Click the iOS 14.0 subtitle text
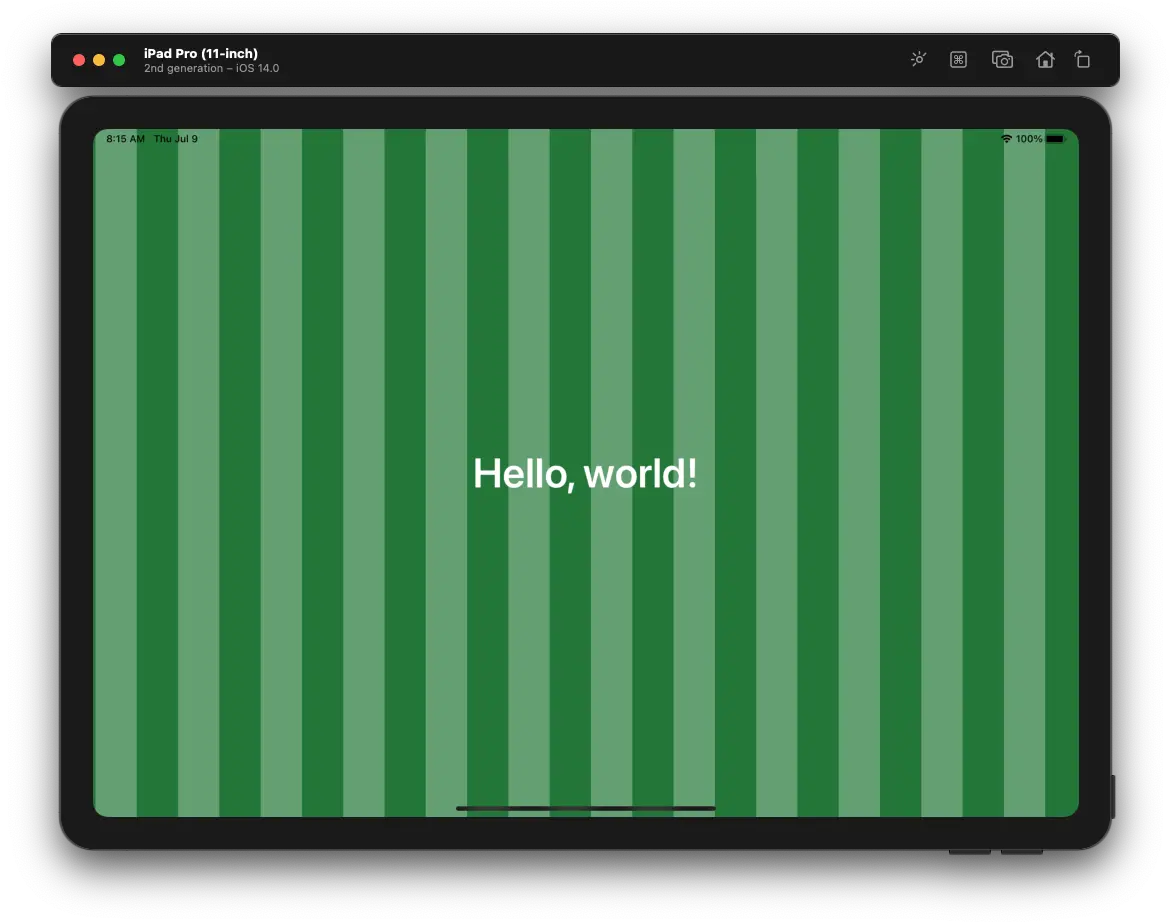 click(x=212, y=68)
